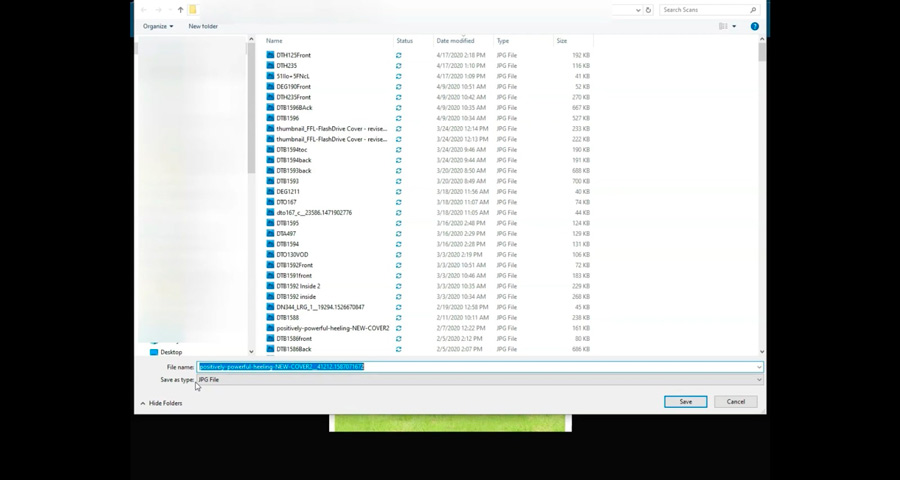Go up one folder level arrow
Image resolution: width=900 pixels, height=480 pixels.
(180, 10)
